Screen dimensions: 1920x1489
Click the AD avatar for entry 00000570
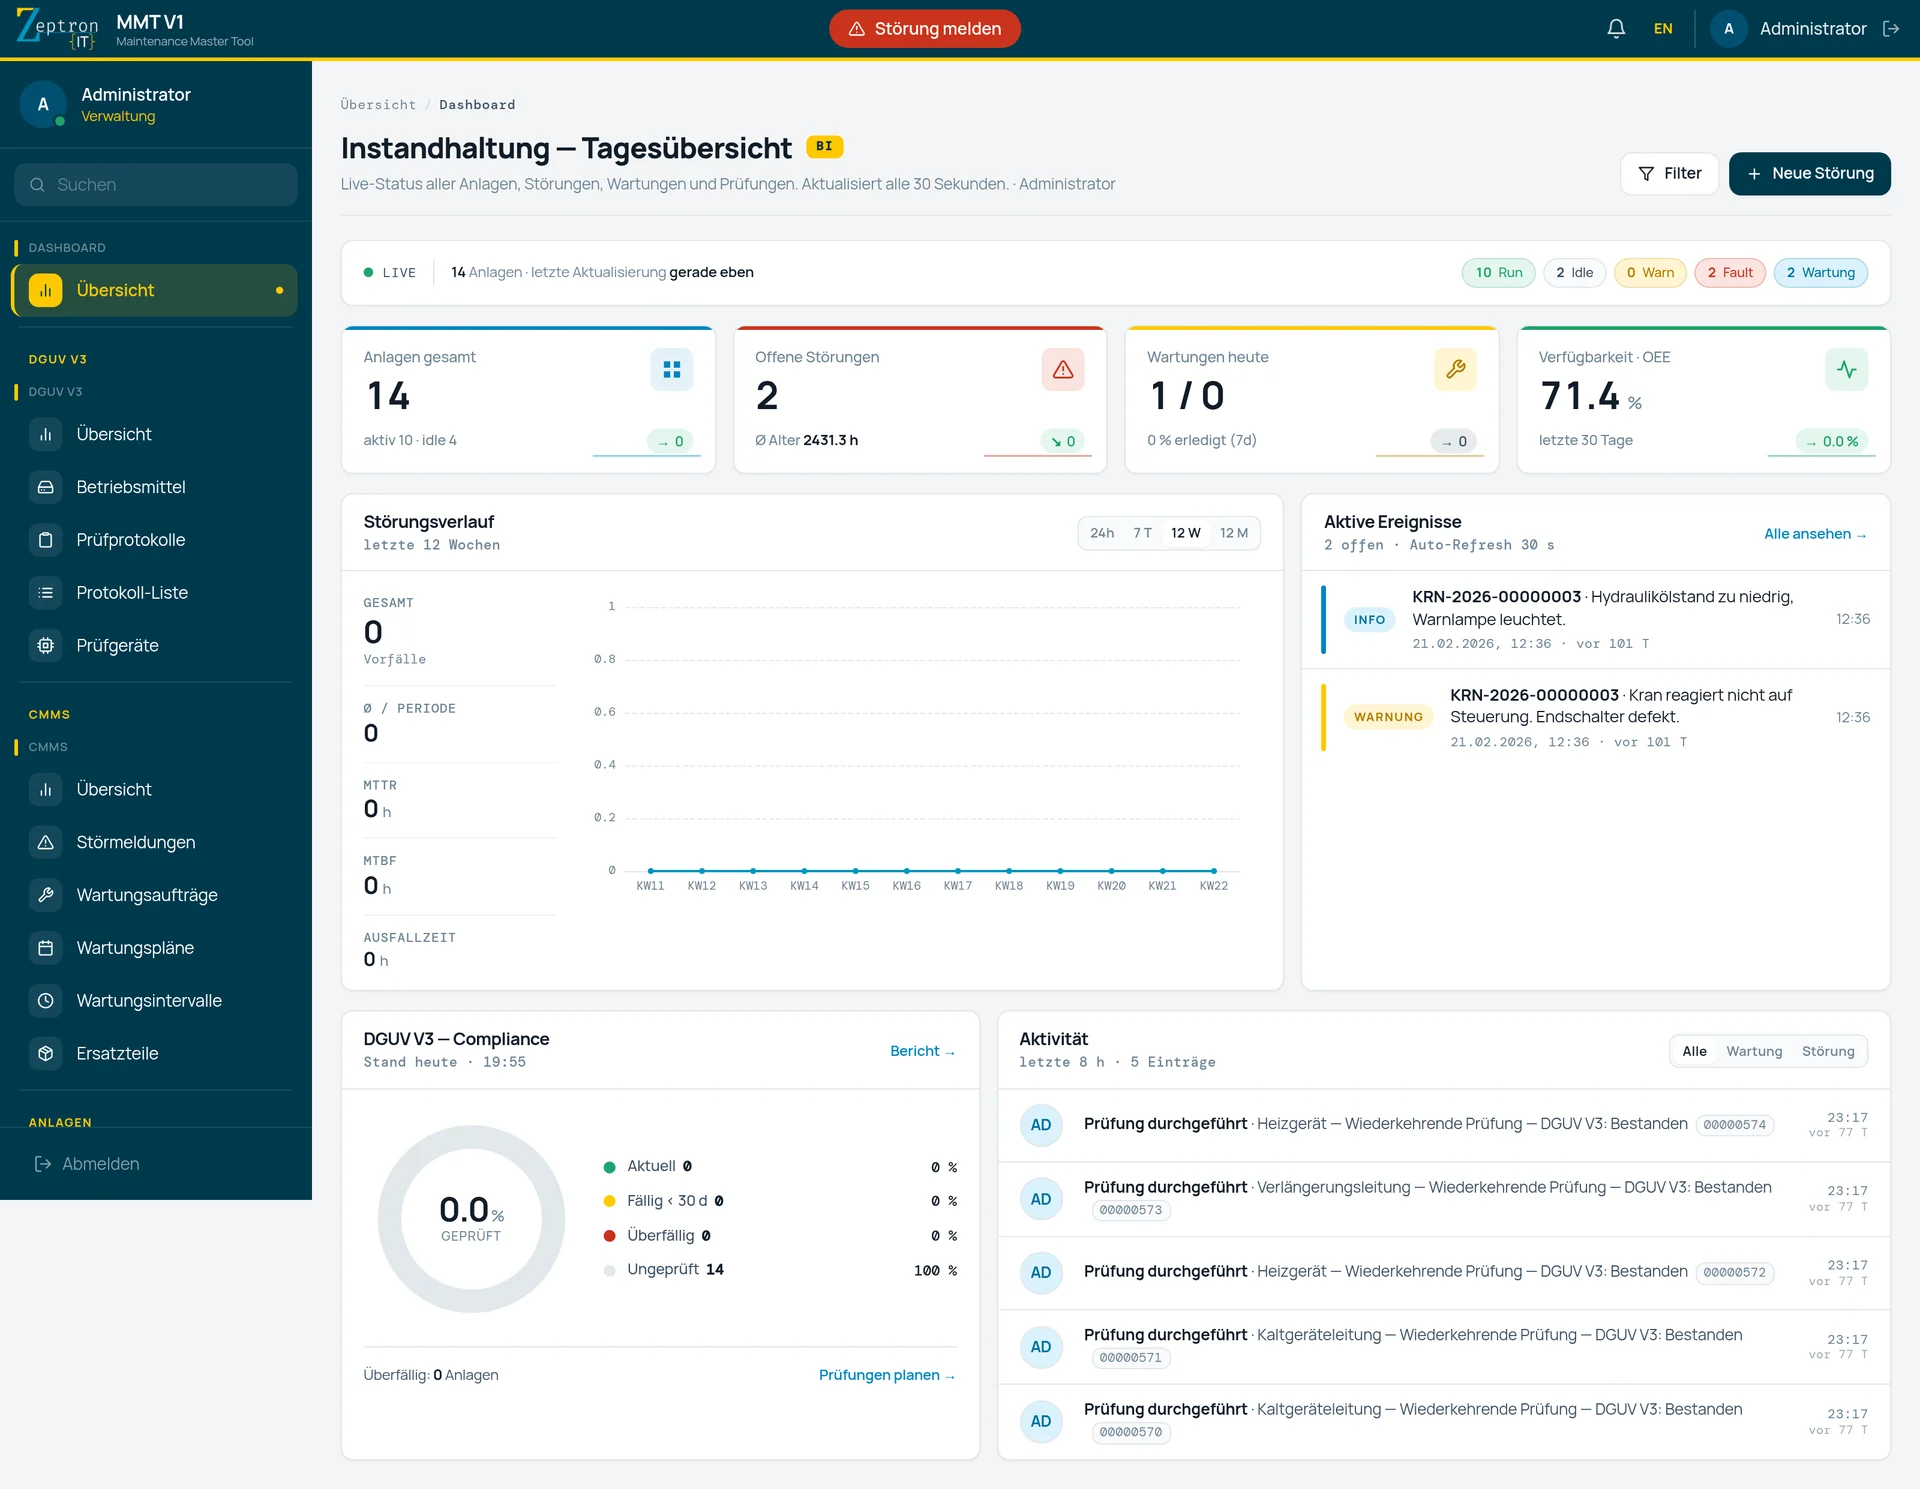pyautogui.click(x=1041, y=1422)
